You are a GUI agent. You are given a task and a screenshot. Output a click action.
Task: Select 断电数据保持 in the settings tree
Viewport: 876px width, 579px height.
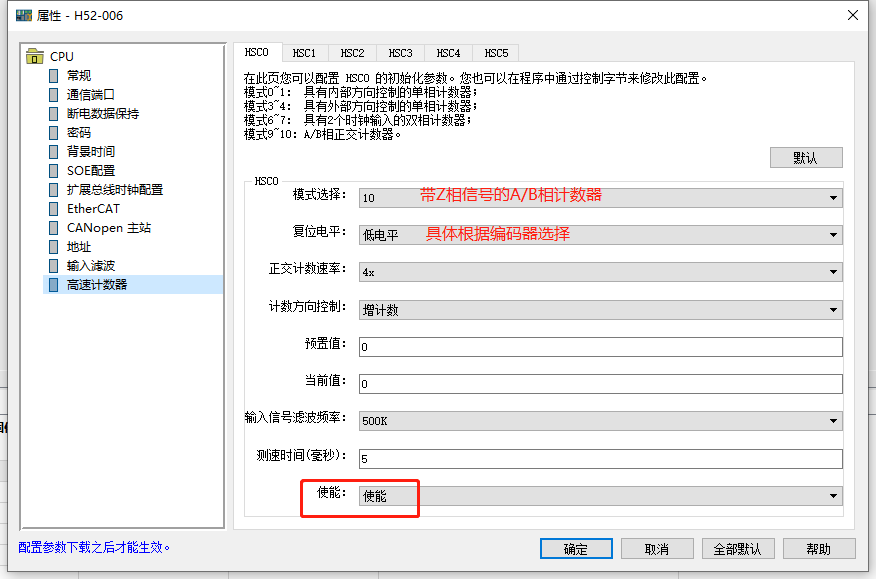103,113
